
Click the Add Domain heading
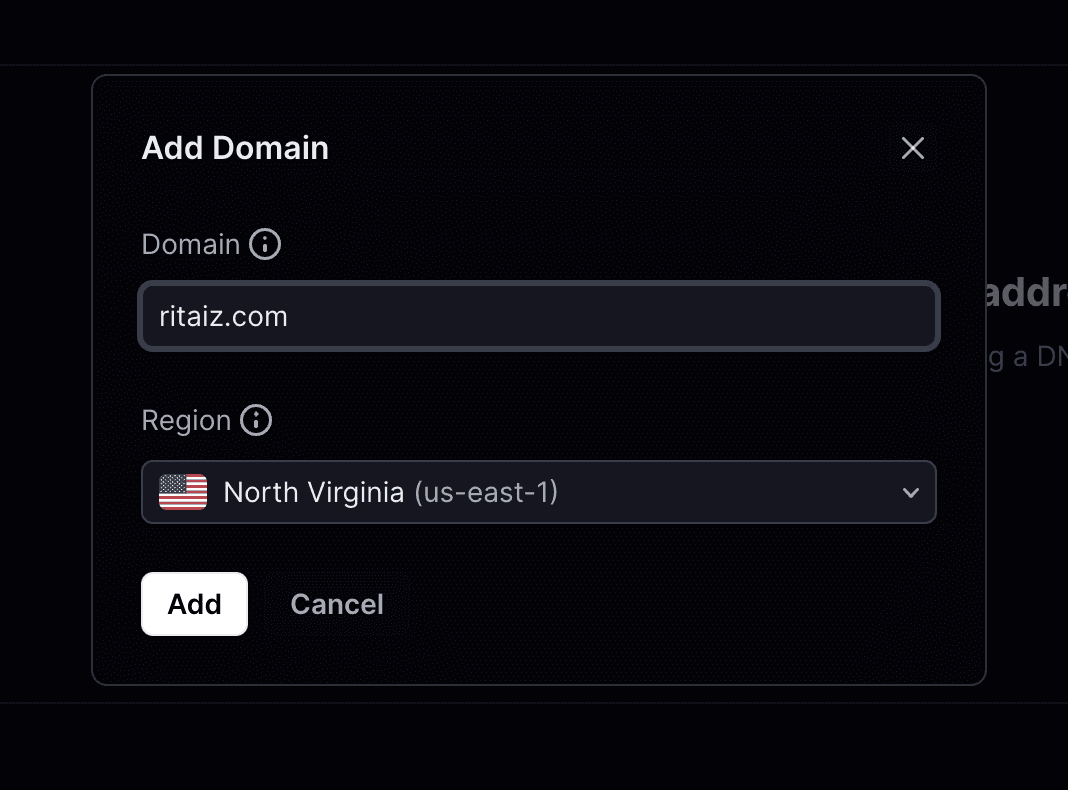click(x=235, y=148)
